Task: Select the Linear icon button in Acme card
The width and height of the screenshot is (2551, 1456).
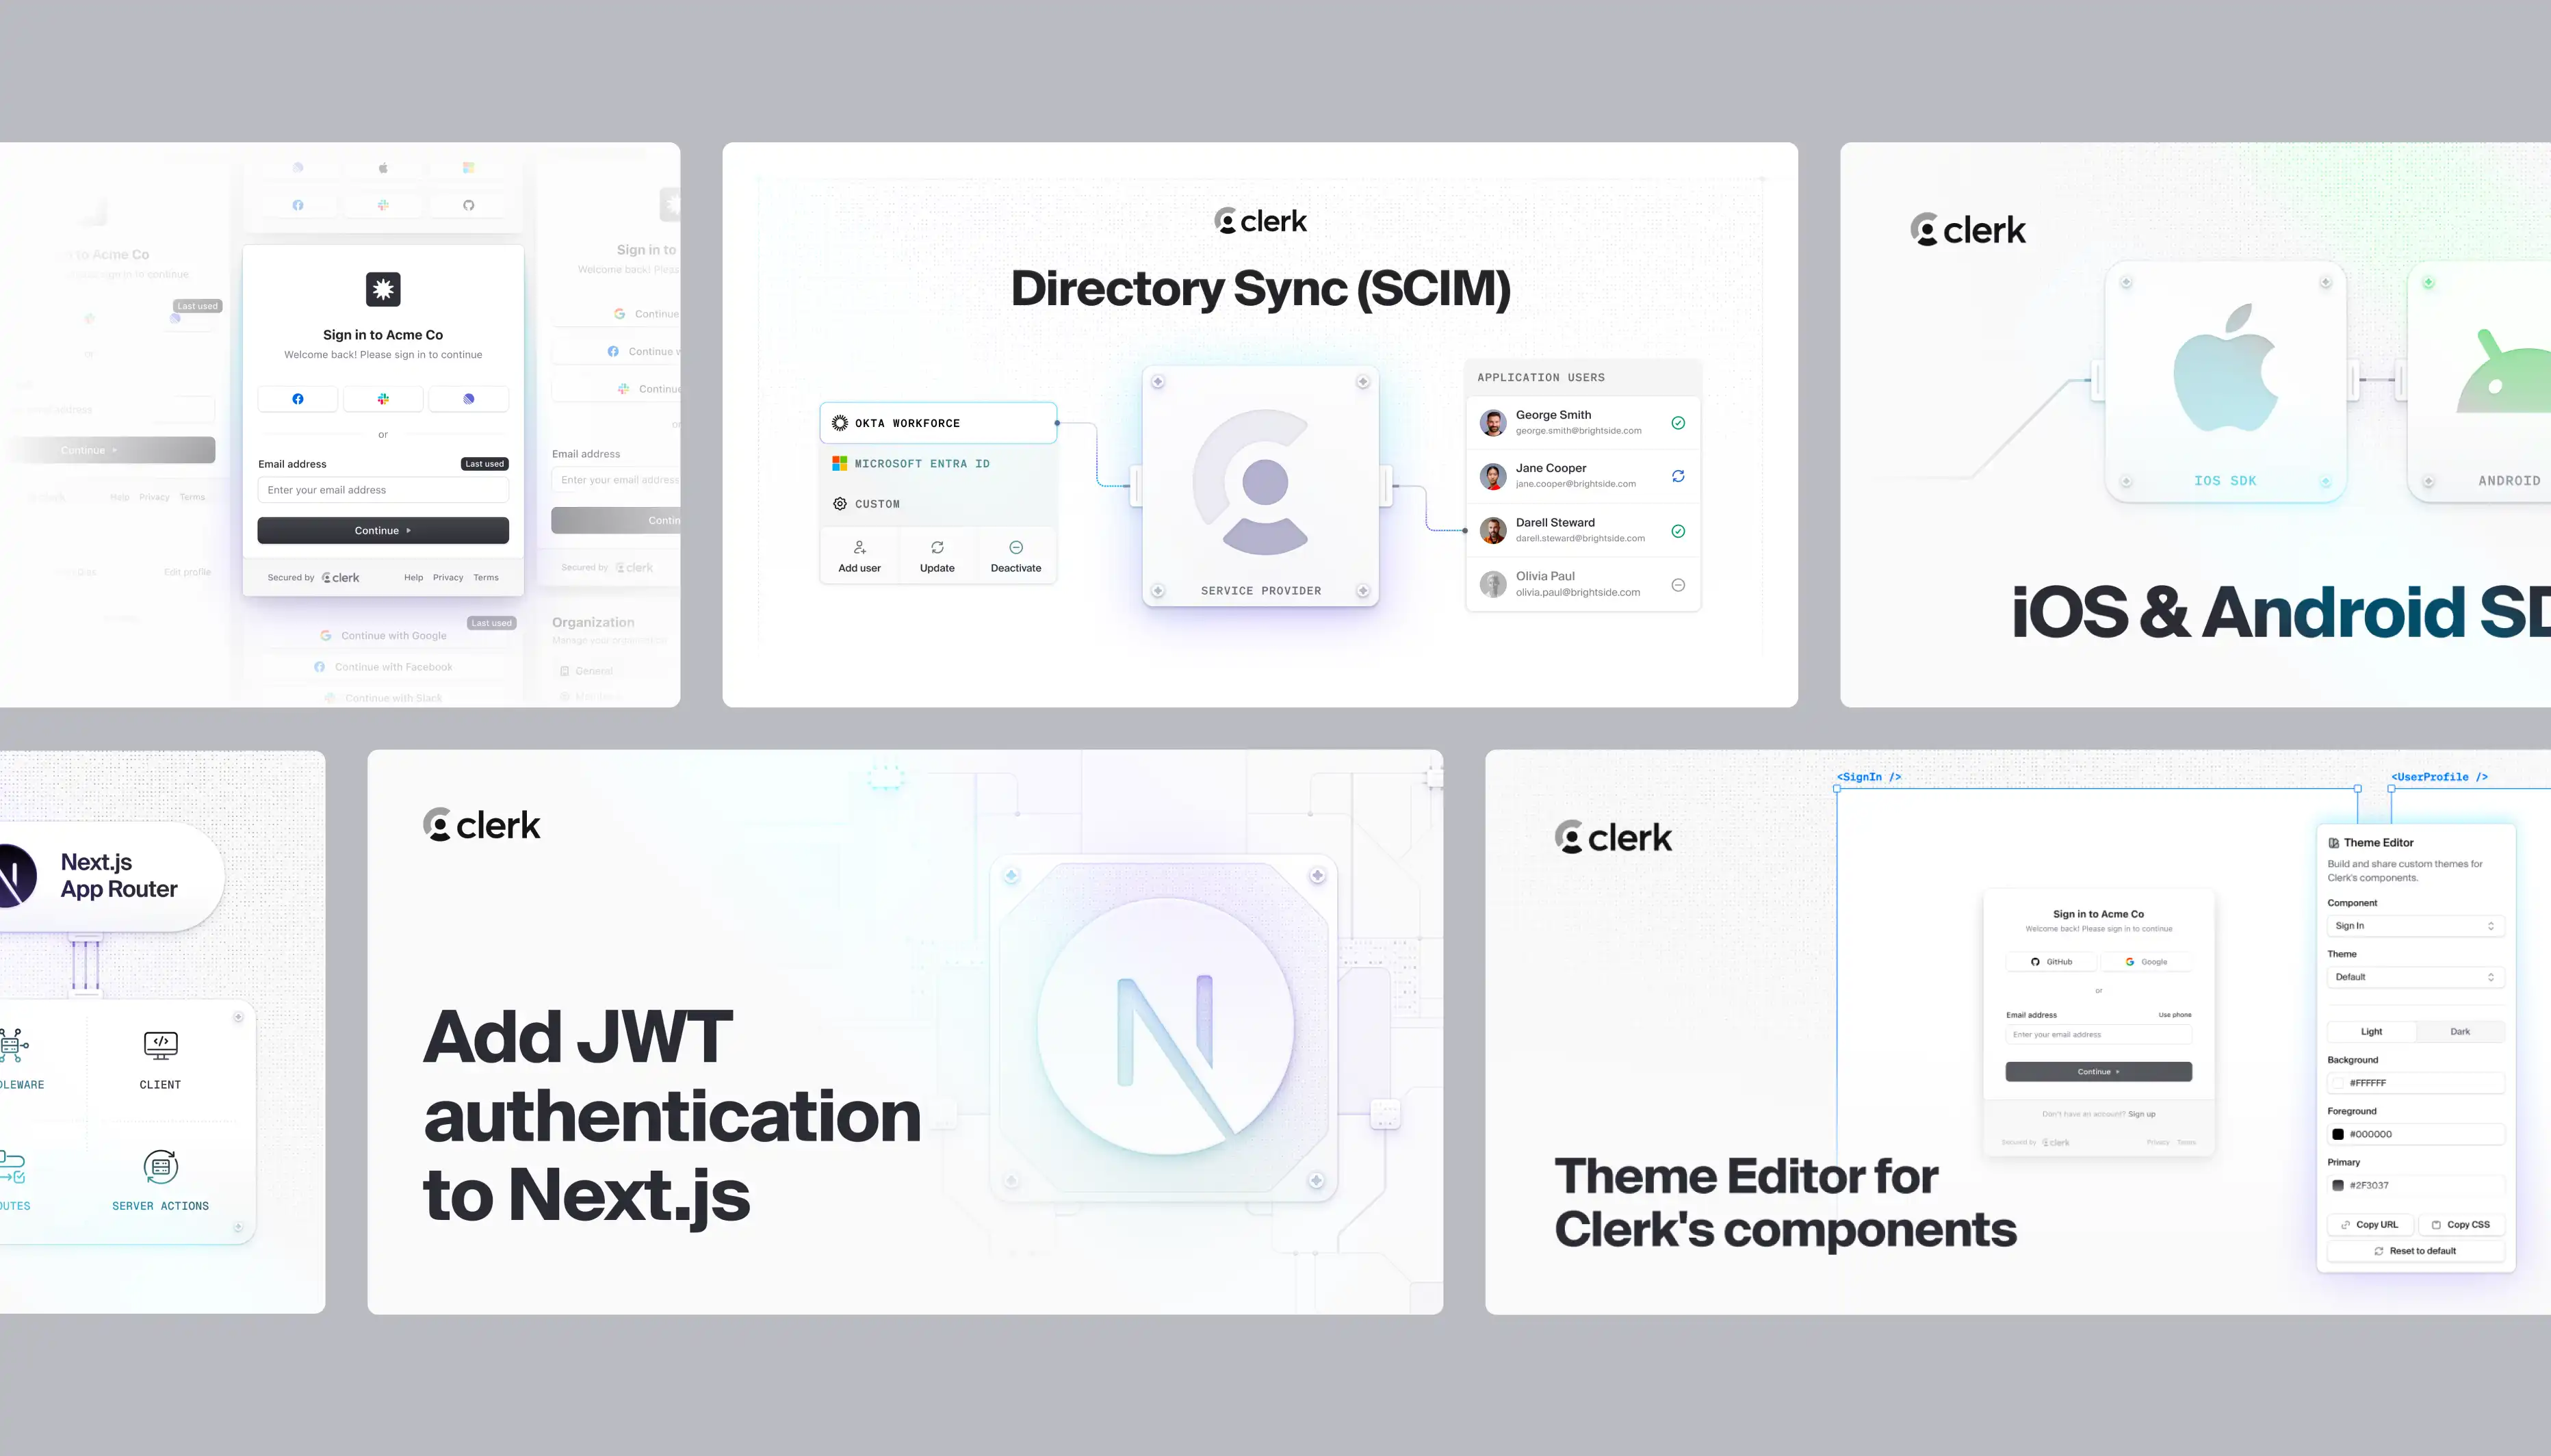Action: (x=469, y=399)
